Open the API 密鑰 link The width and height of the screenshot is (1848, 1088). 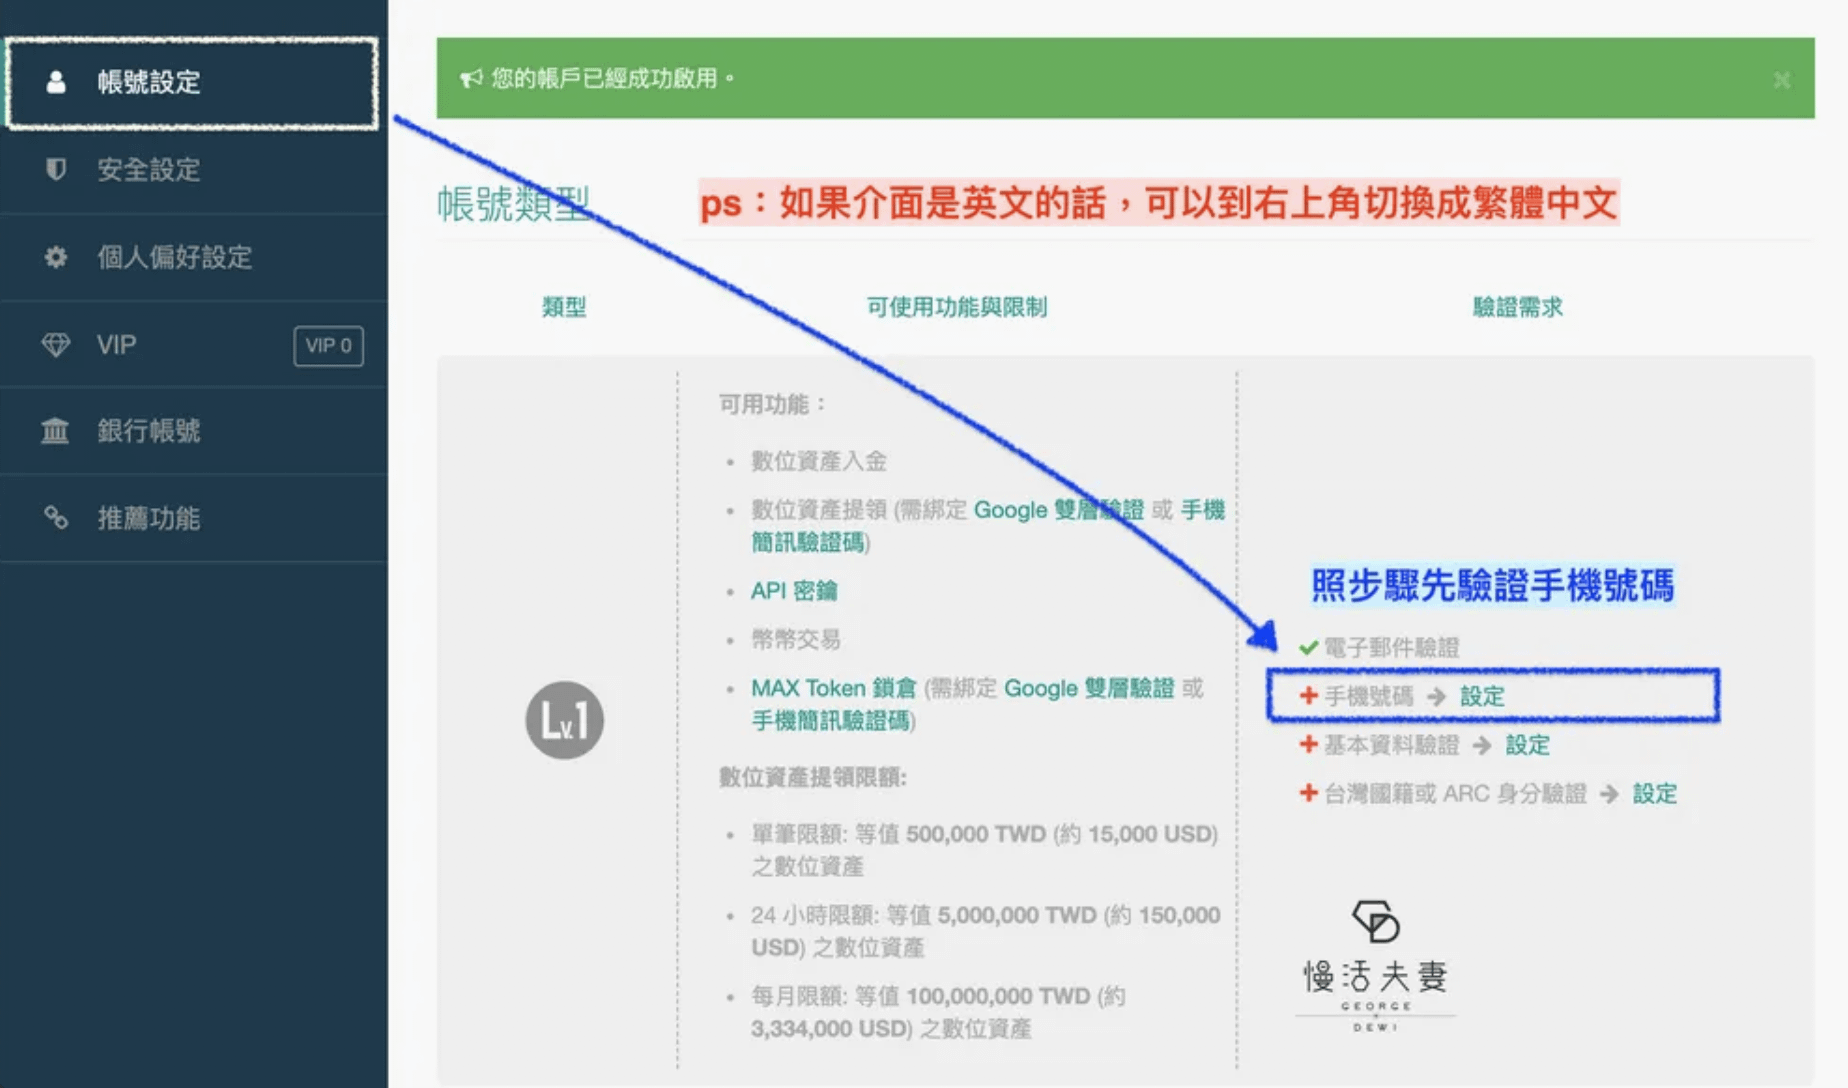[x=794, y=591]
